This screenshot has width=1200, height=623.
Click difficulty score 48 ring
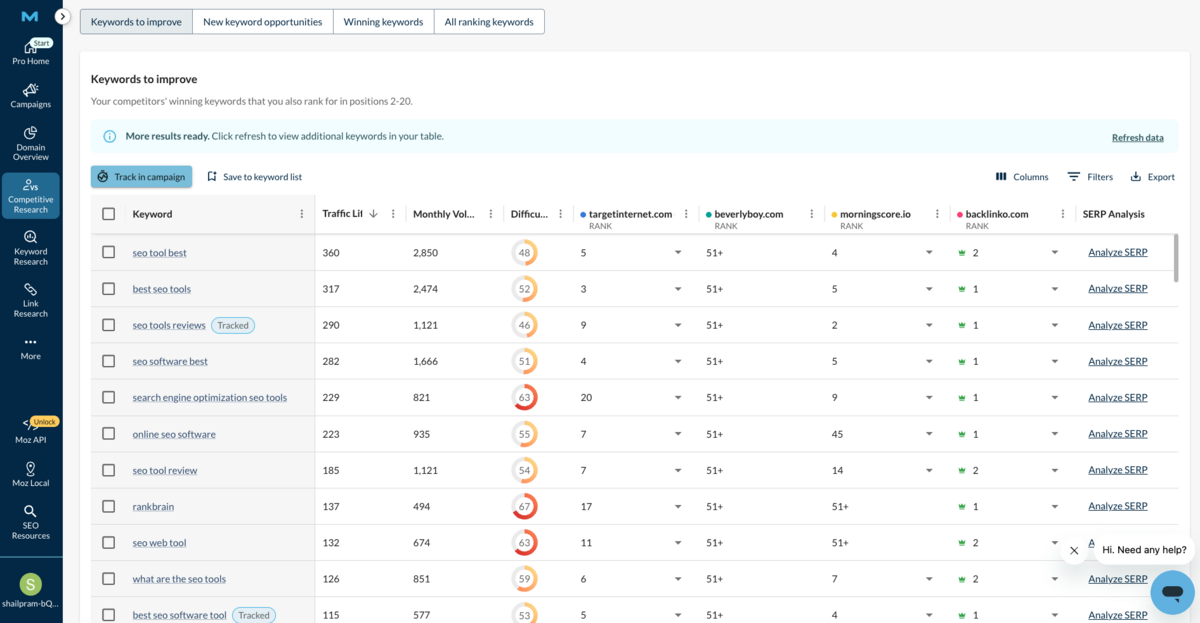(524, 253)
